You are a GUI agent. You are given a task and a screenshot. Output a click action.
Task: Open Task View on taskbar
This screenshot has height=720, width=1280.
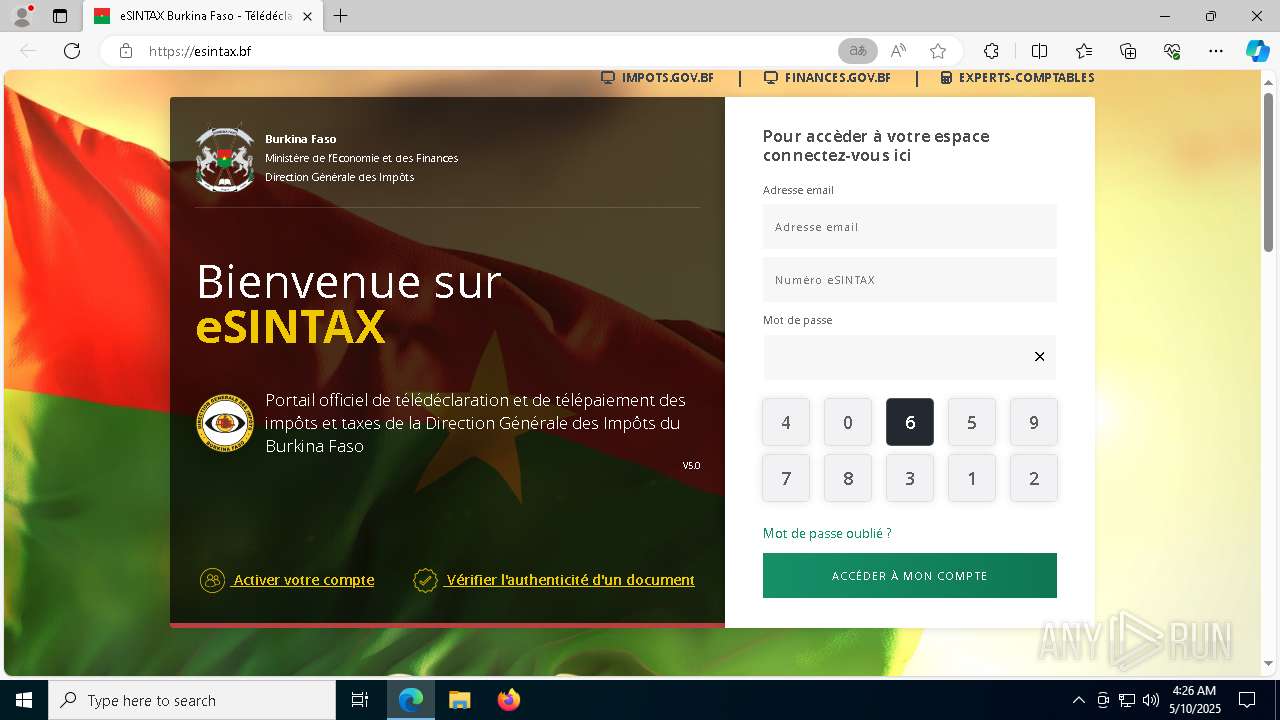point(360,700)
